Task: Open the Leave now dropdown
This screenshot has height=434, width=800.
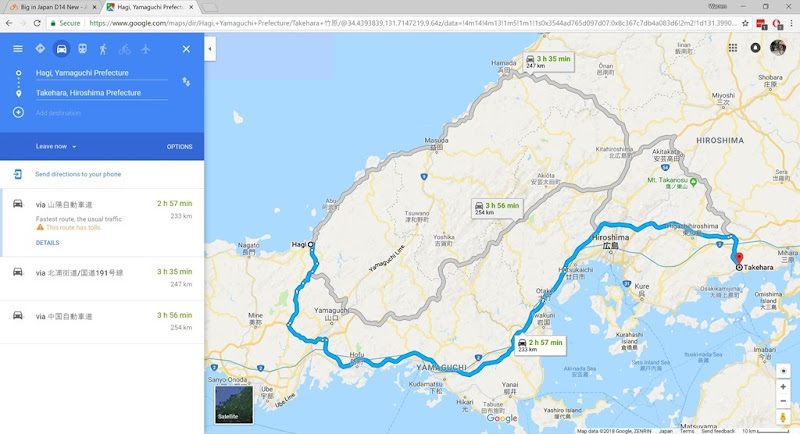Action: [x=56, y=146]
